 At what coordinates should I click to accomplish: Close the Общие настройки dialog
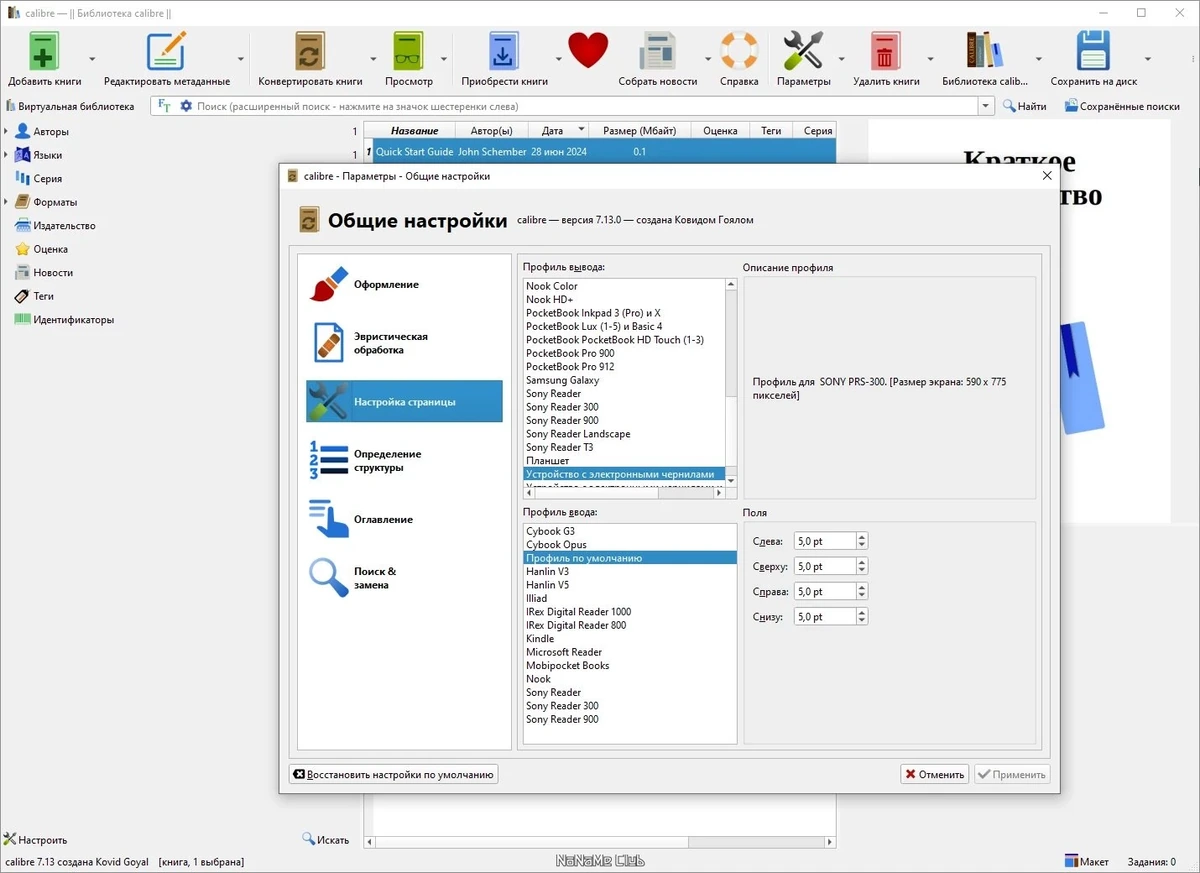1047,176
